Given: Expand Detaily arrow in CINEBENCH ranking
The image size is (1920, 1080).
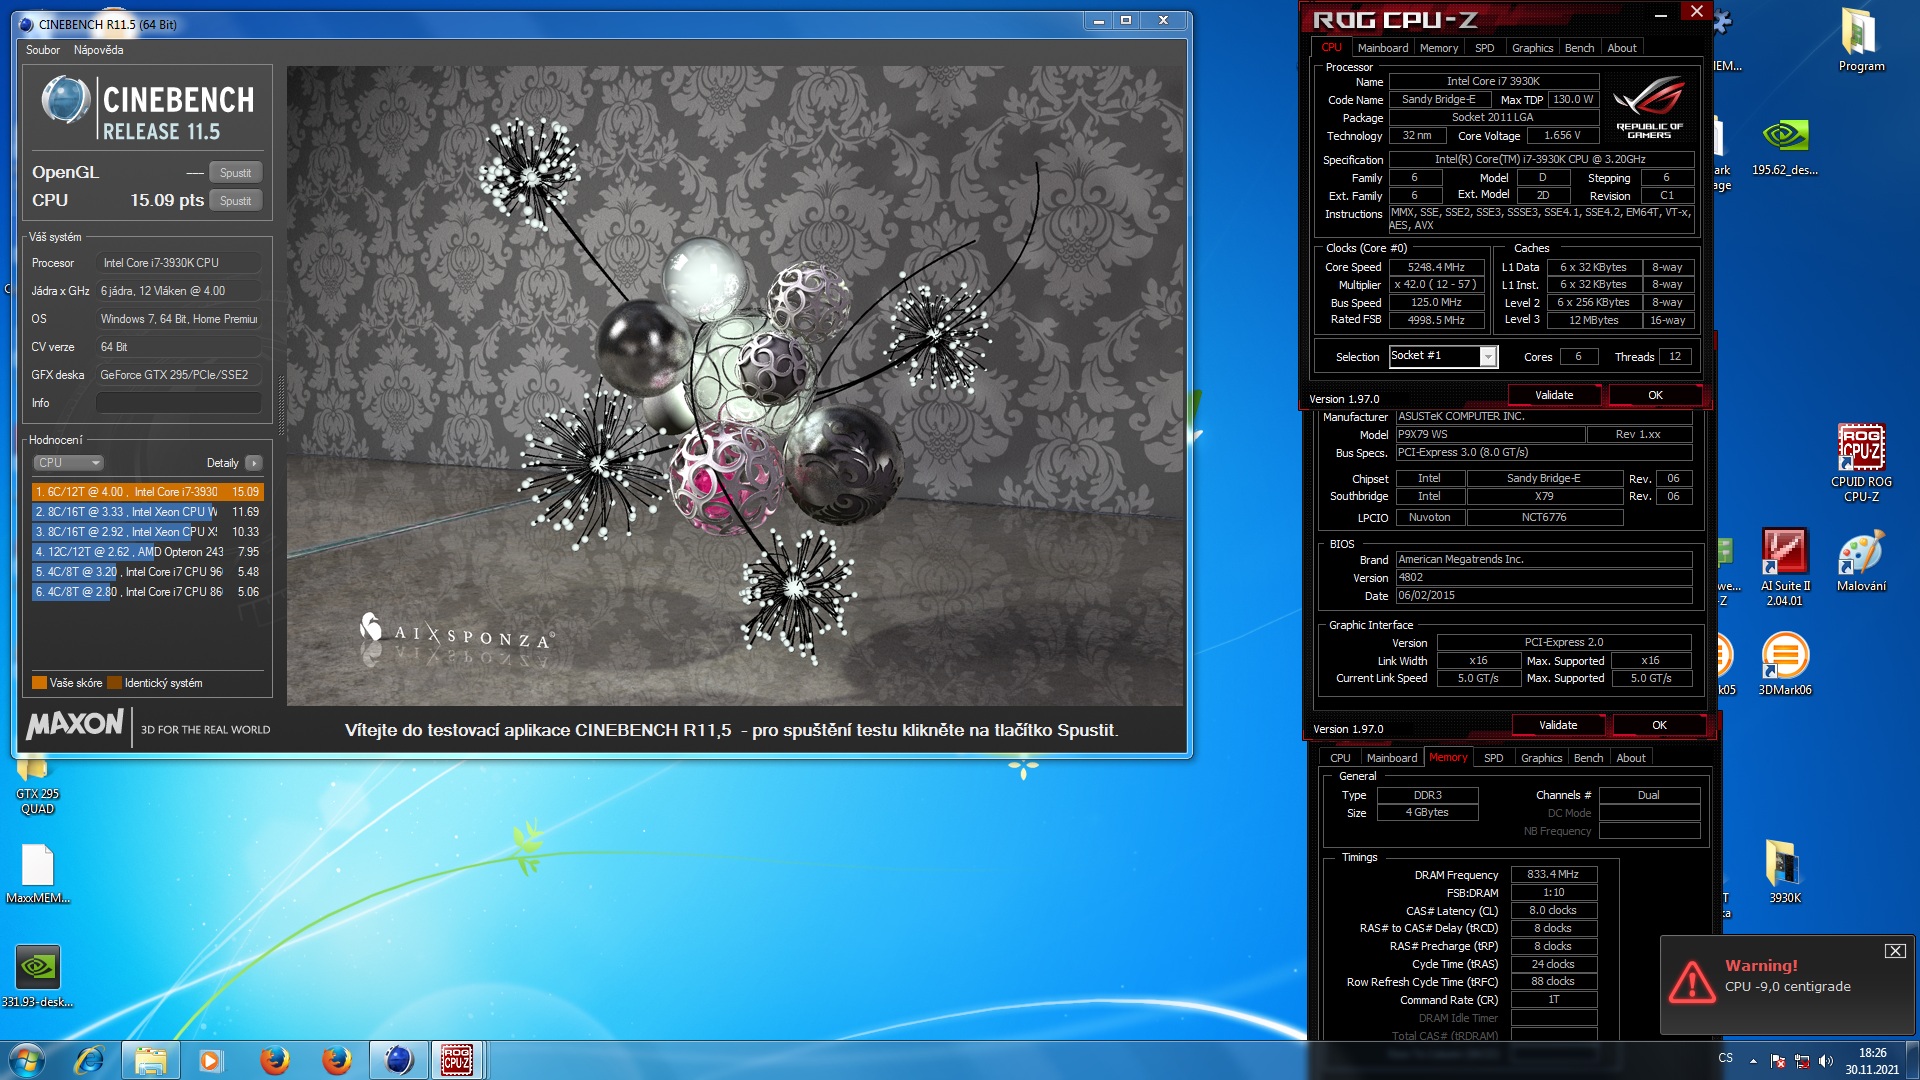Looking at the screenshot, I should coord(254,463).
